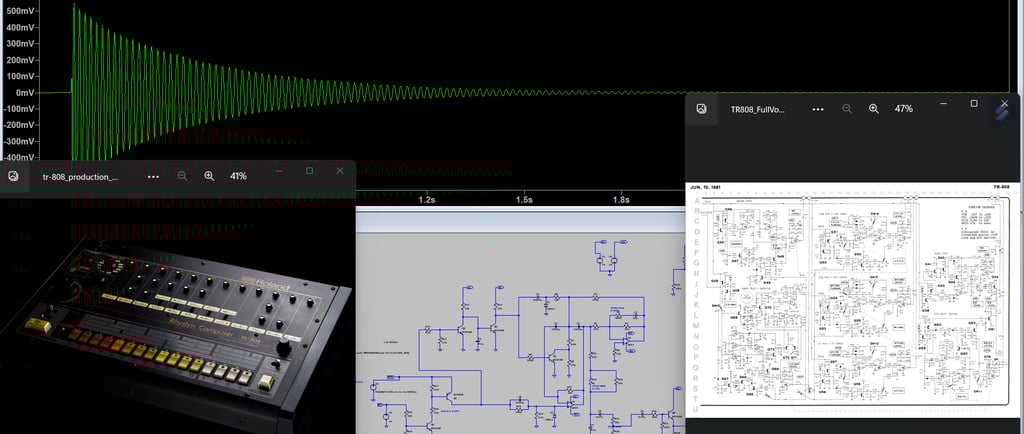This screenshot has width=1024, height=434.
Task: Click the 47% zoom level in TR808_FullVo window
Action: [x=903, y=109]
